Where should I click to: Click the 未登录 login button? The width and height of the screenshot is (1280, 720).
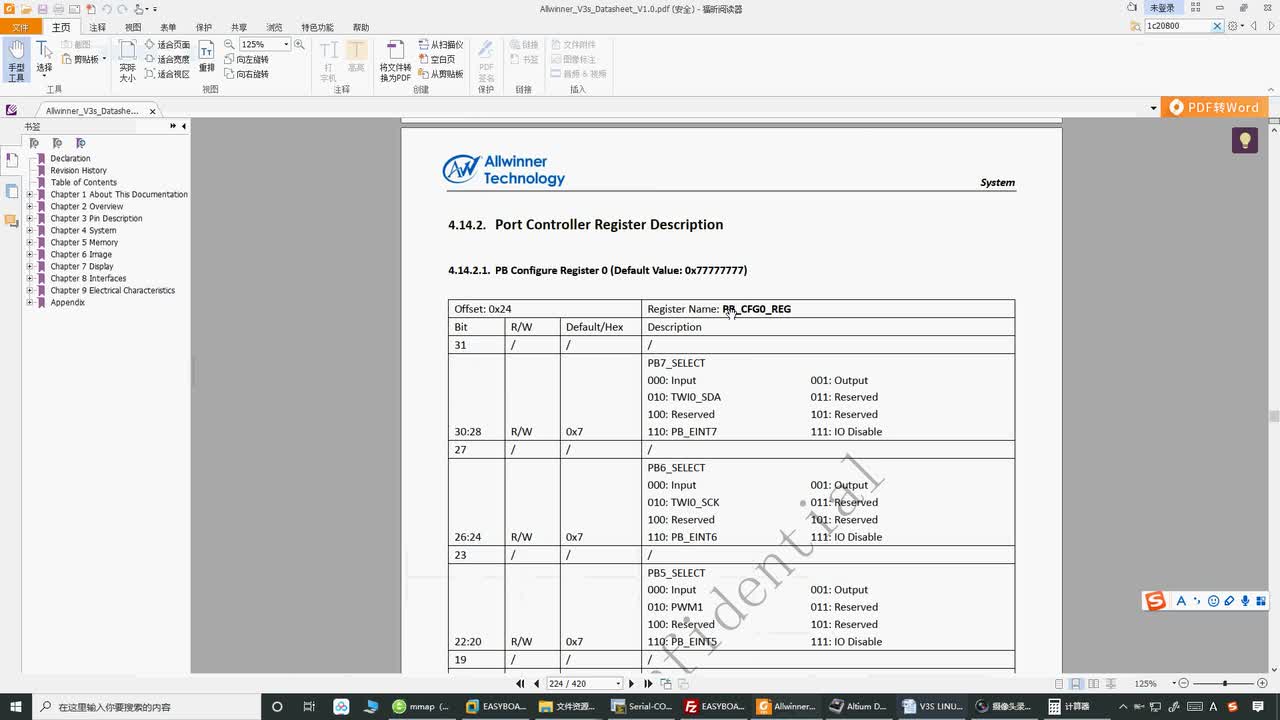[1162, 8]
